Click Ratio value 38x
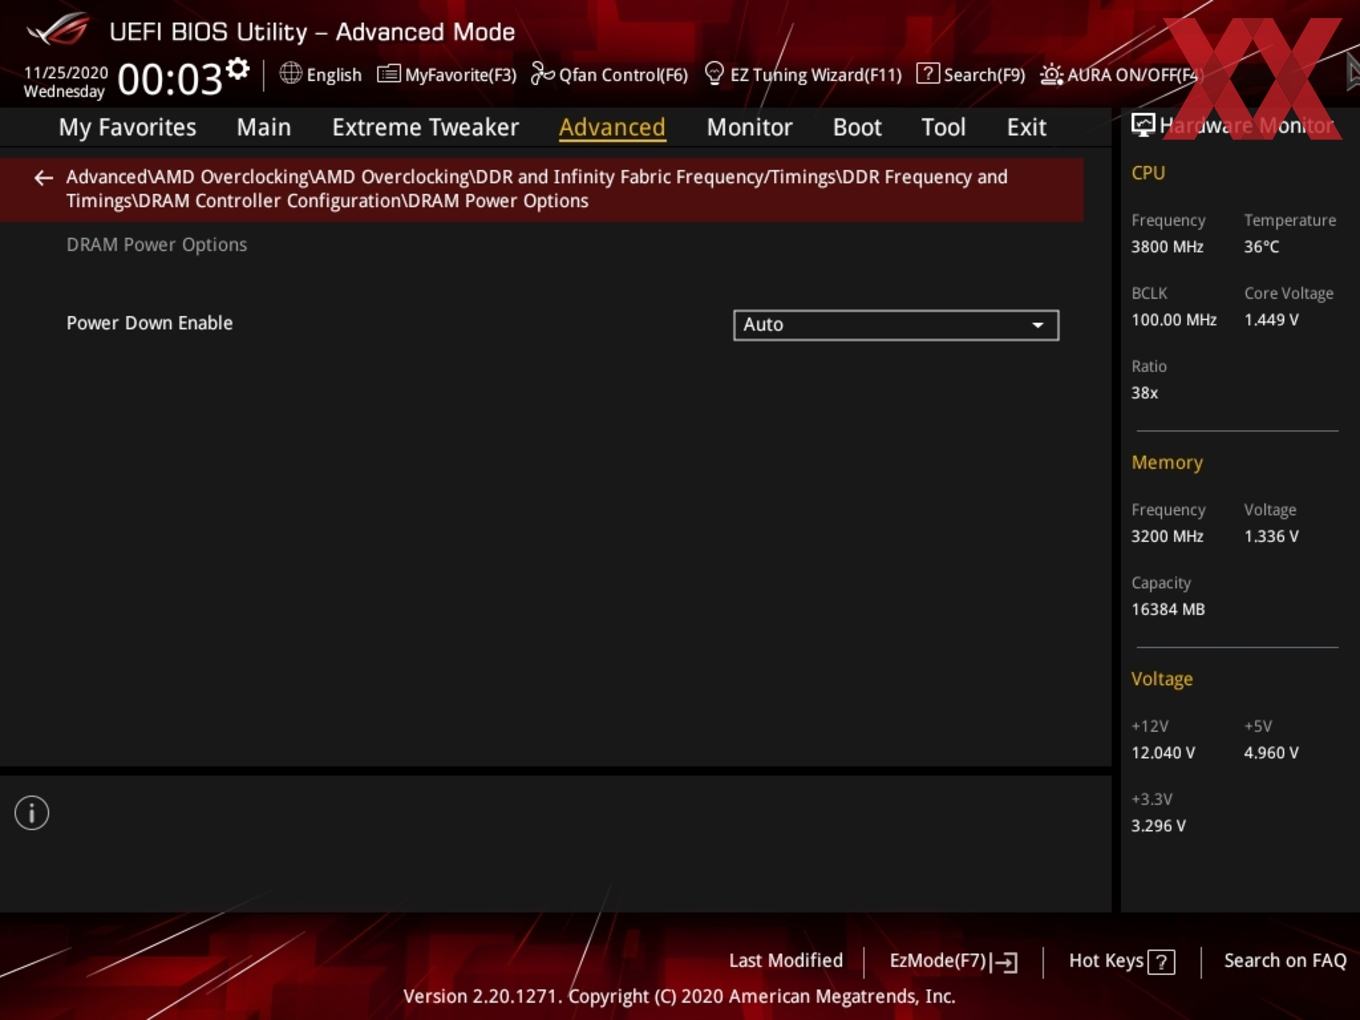The width and height of the screenshot is (1360, 1020). tap(1144, 393)
